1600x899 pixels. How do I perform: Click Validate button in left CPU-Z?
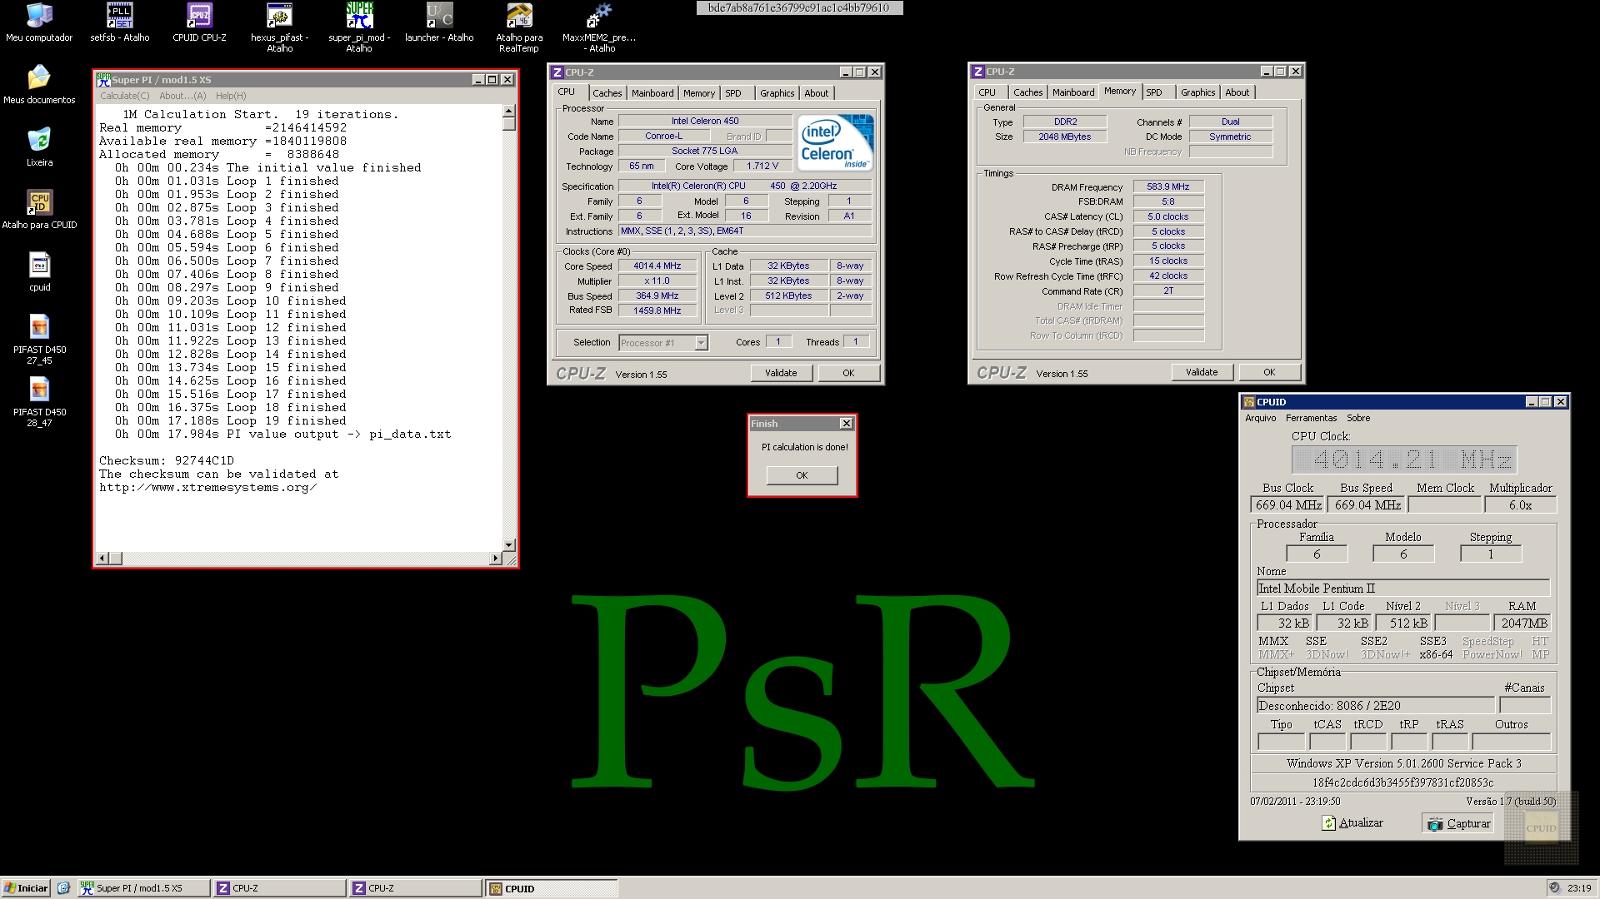click(781, 373)
